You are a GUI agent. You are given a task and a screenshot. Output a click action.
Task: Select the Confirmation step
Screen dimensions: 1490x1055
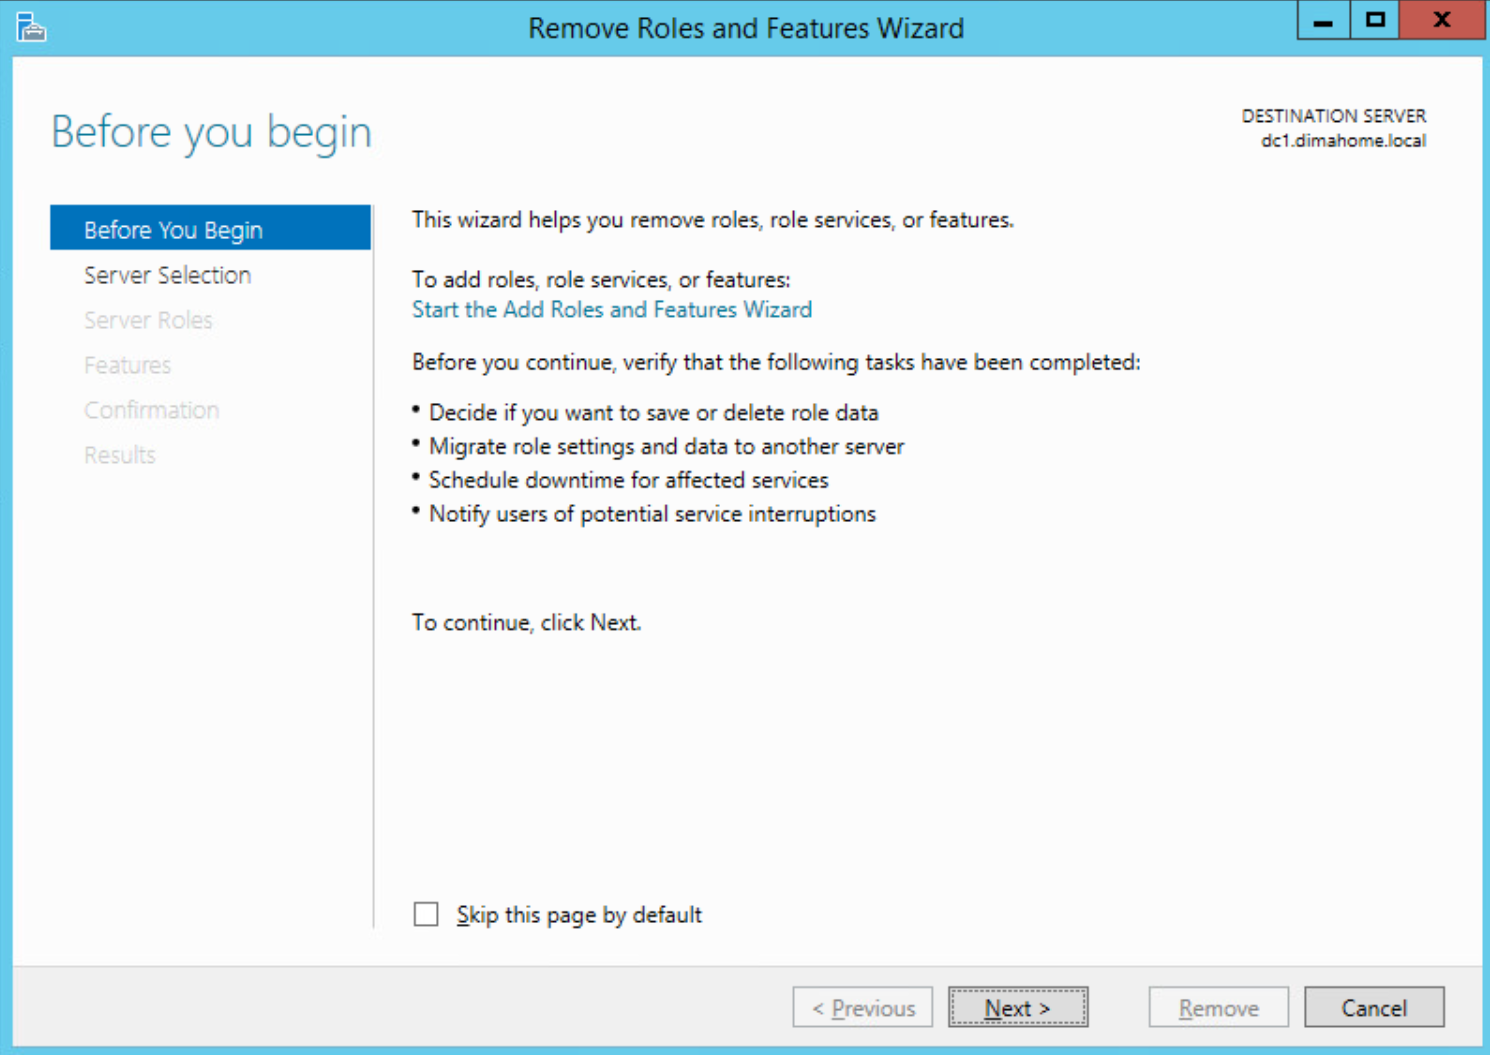pyautogui.click(x=151, y=409)
